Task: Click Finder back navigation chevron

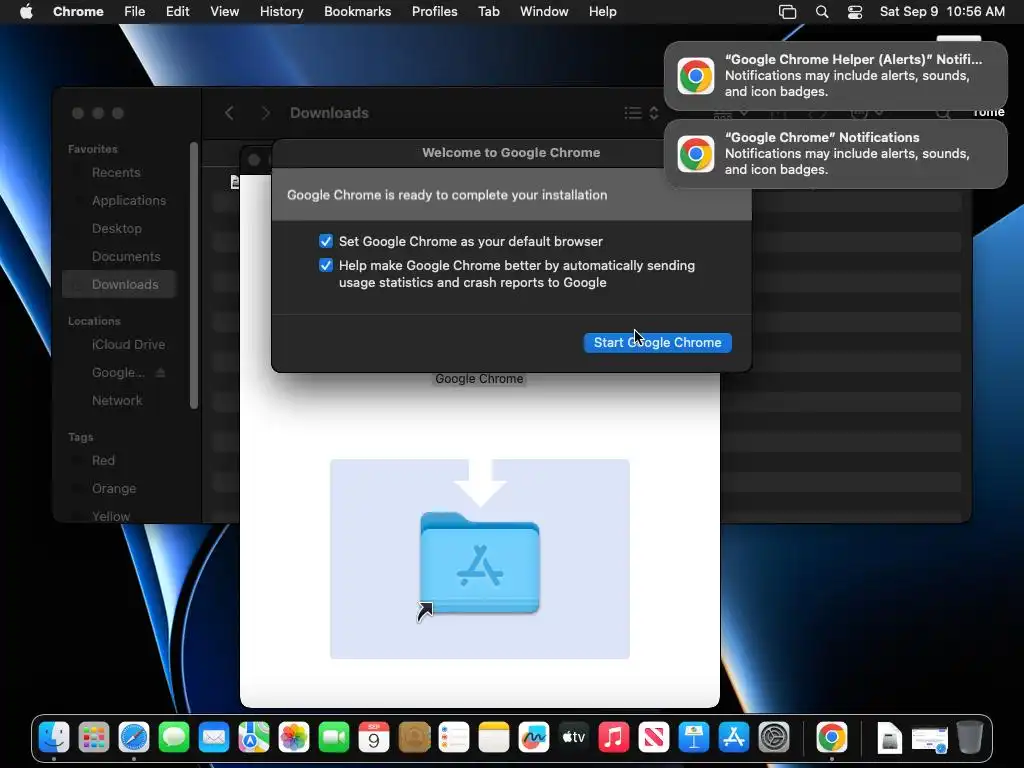Action: [x=229, y=113]
